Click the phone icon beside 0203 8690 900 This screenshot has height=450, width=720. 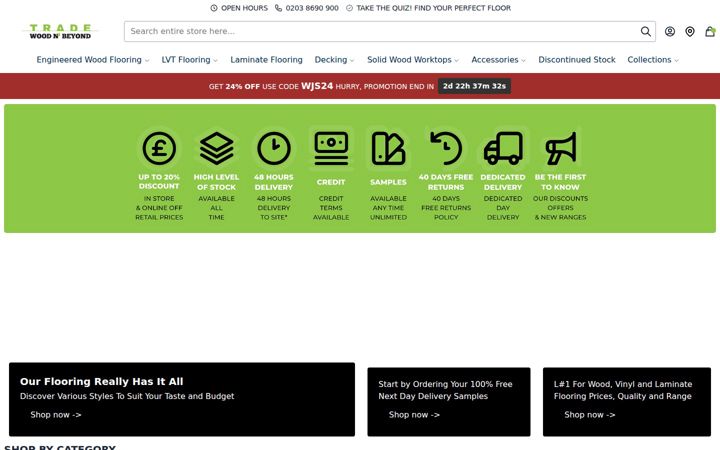[278, 8]
